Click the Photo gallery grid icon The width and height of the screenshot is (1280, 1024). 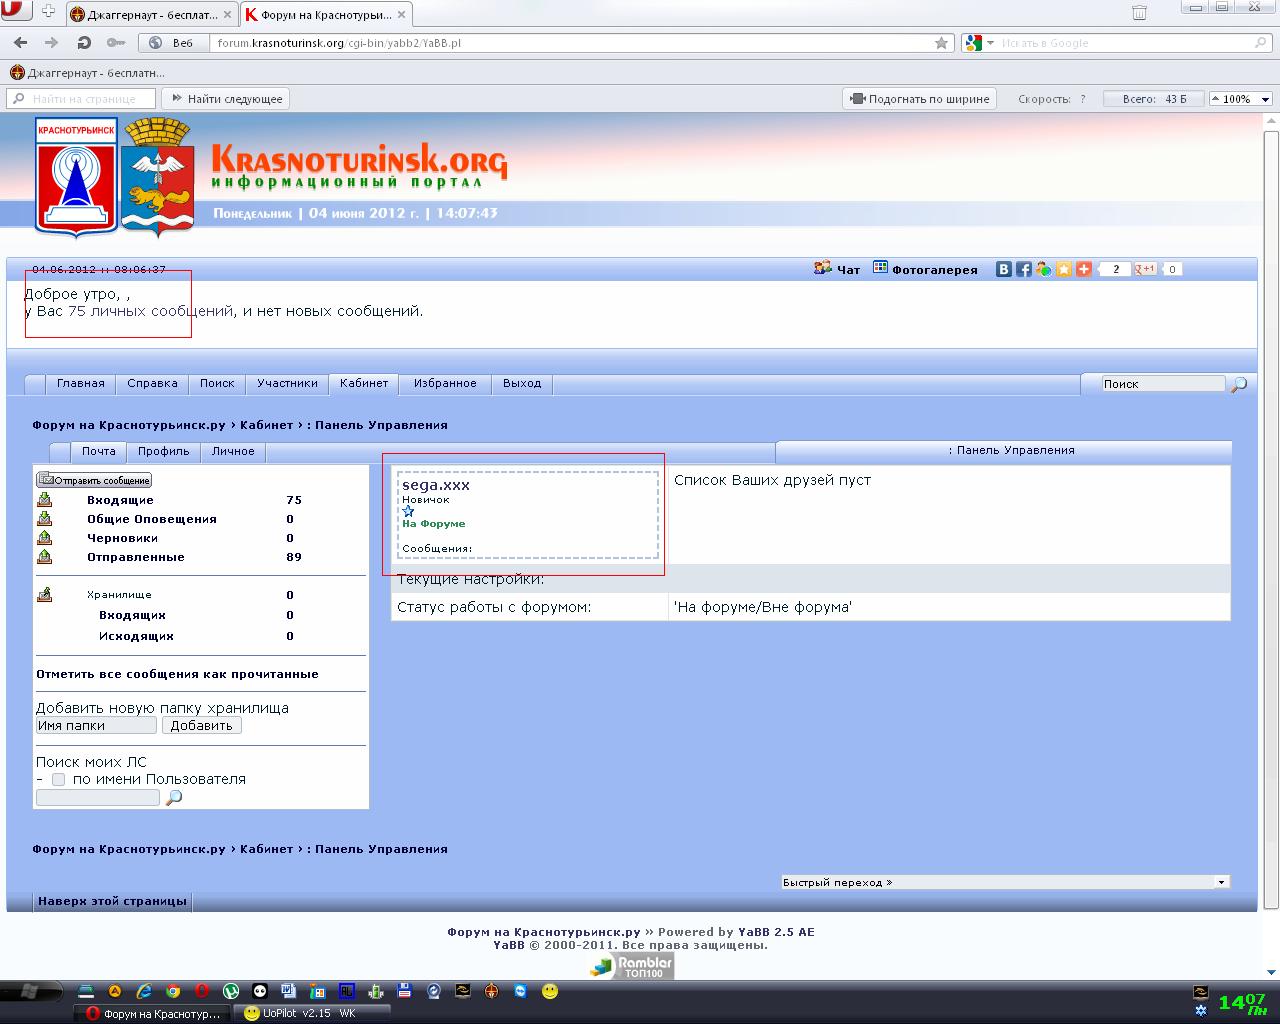(x=880, y=268)
